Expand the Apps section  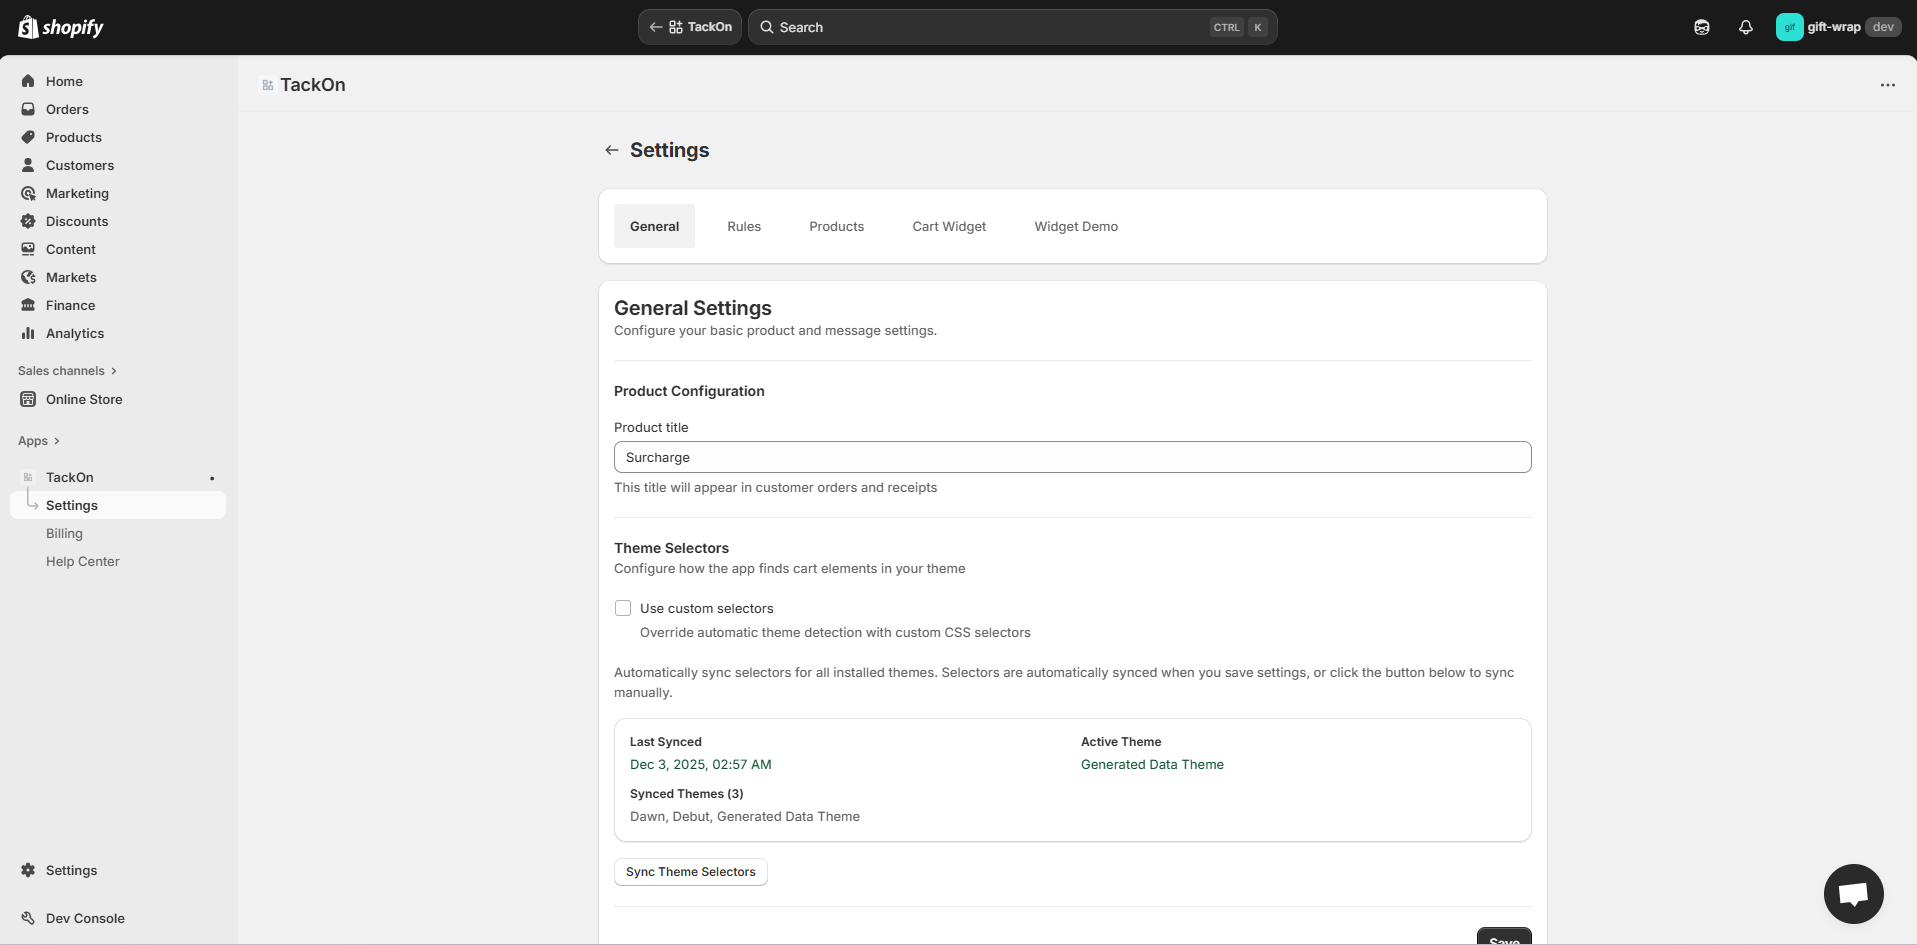pyautogui.click(x=39, y=441)
